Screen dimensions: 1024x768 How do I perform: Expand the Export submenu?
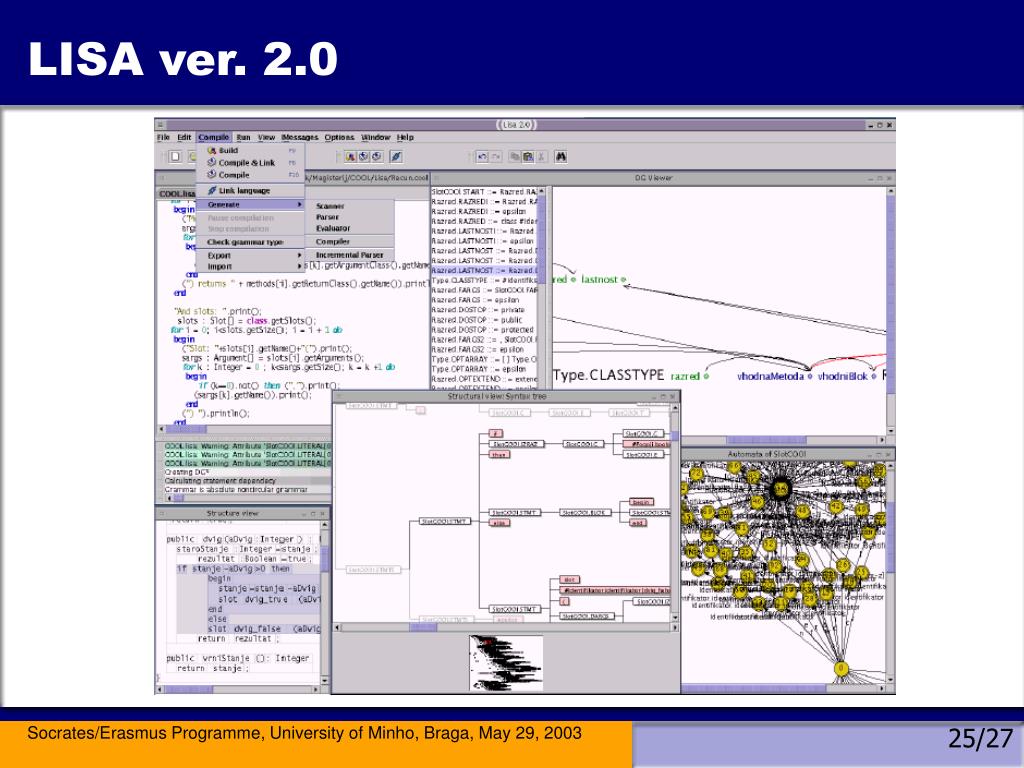(250, 255)
